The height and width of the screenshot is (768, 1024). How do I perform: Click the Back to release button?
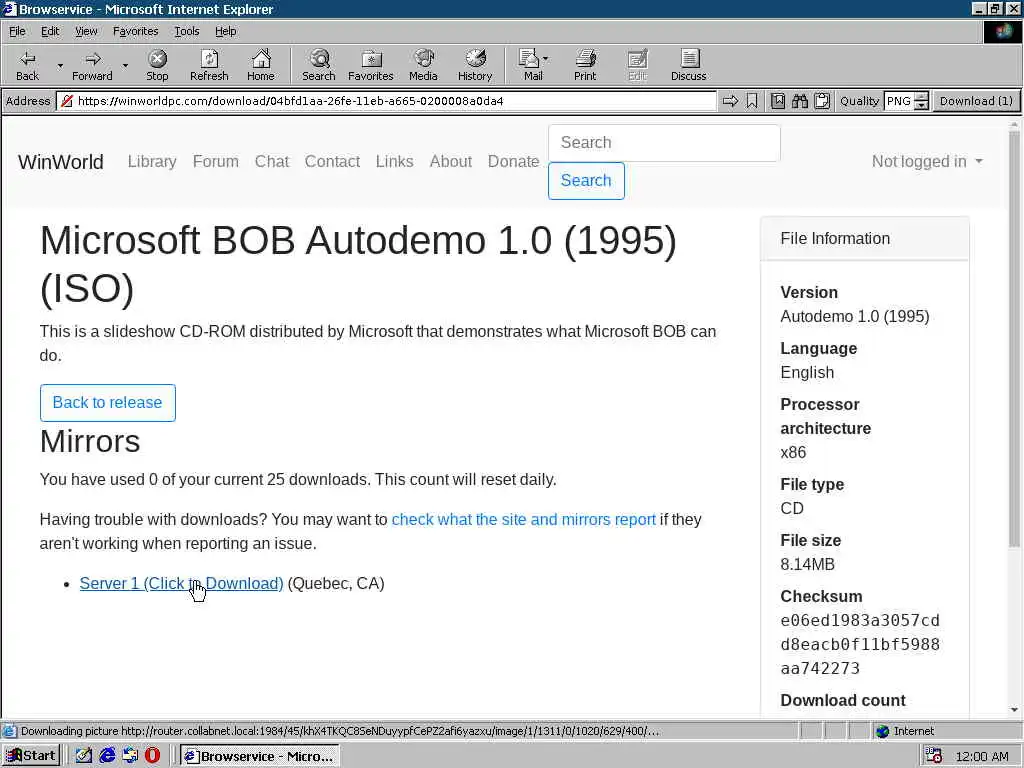pos(108,403)
